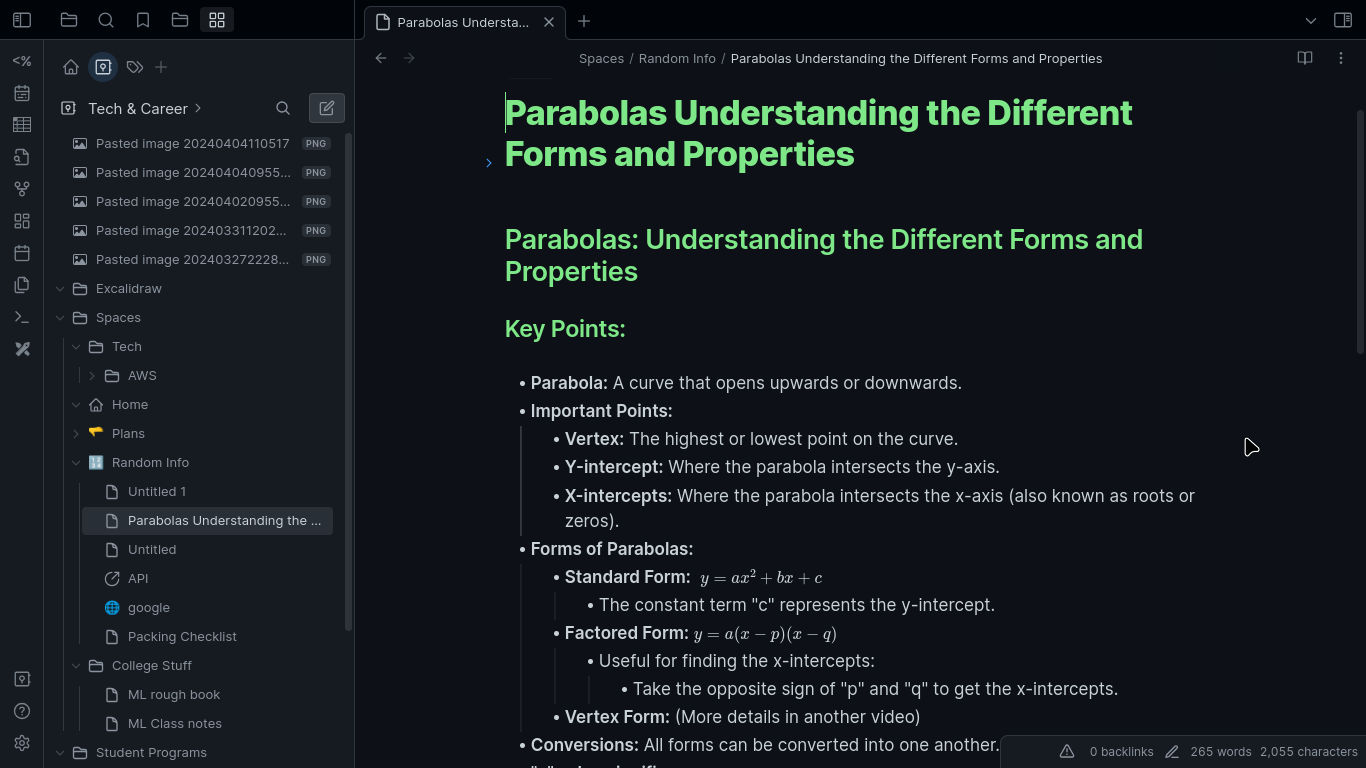The width and height of the screenshot is (1366, 768).
Task: Click the file explorer sidebar scrollbar
Action: [x=348, y=380]
